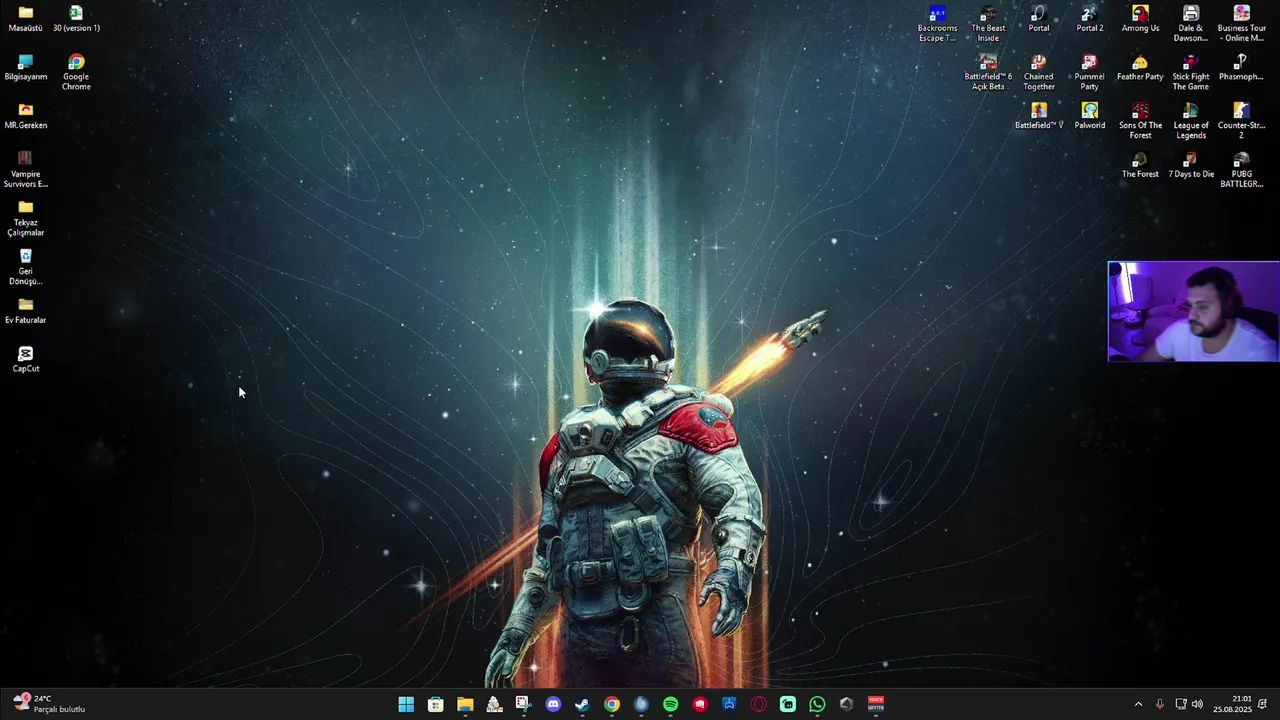Viewport: 1280px width, 720px height.
Task: Select the League of Legends shortcut
Action: pyautogui.click(x=1191, y=121)
